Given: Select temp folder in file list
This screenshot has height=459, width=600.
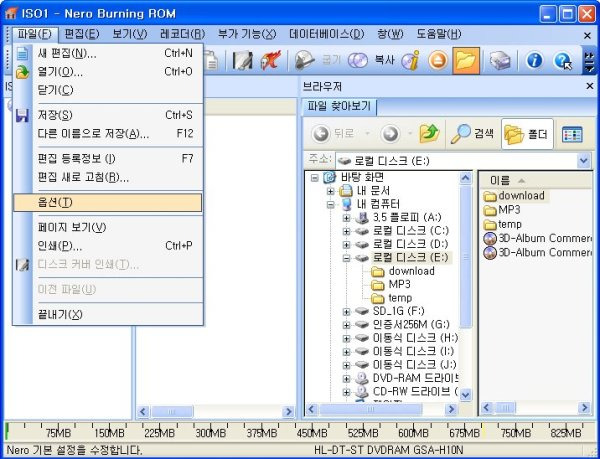Looking at the screenshot, I should (x=502, y=224).
